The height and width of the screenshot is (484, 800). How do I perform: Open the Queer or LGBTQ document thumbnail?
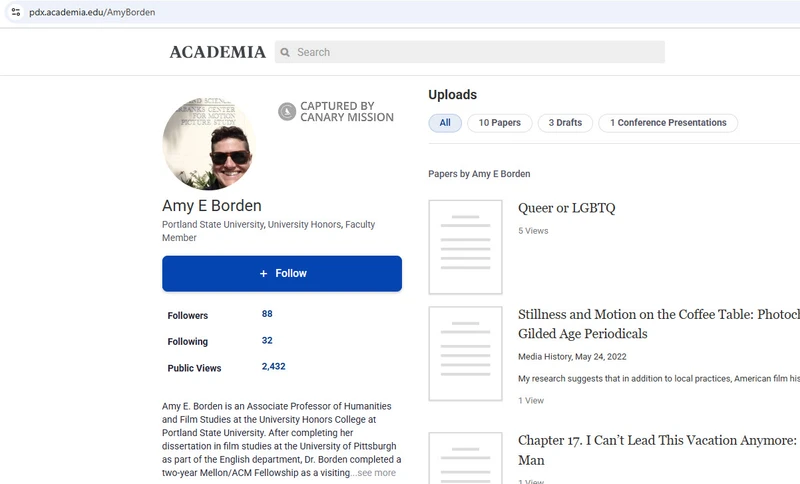click(465, 247)
